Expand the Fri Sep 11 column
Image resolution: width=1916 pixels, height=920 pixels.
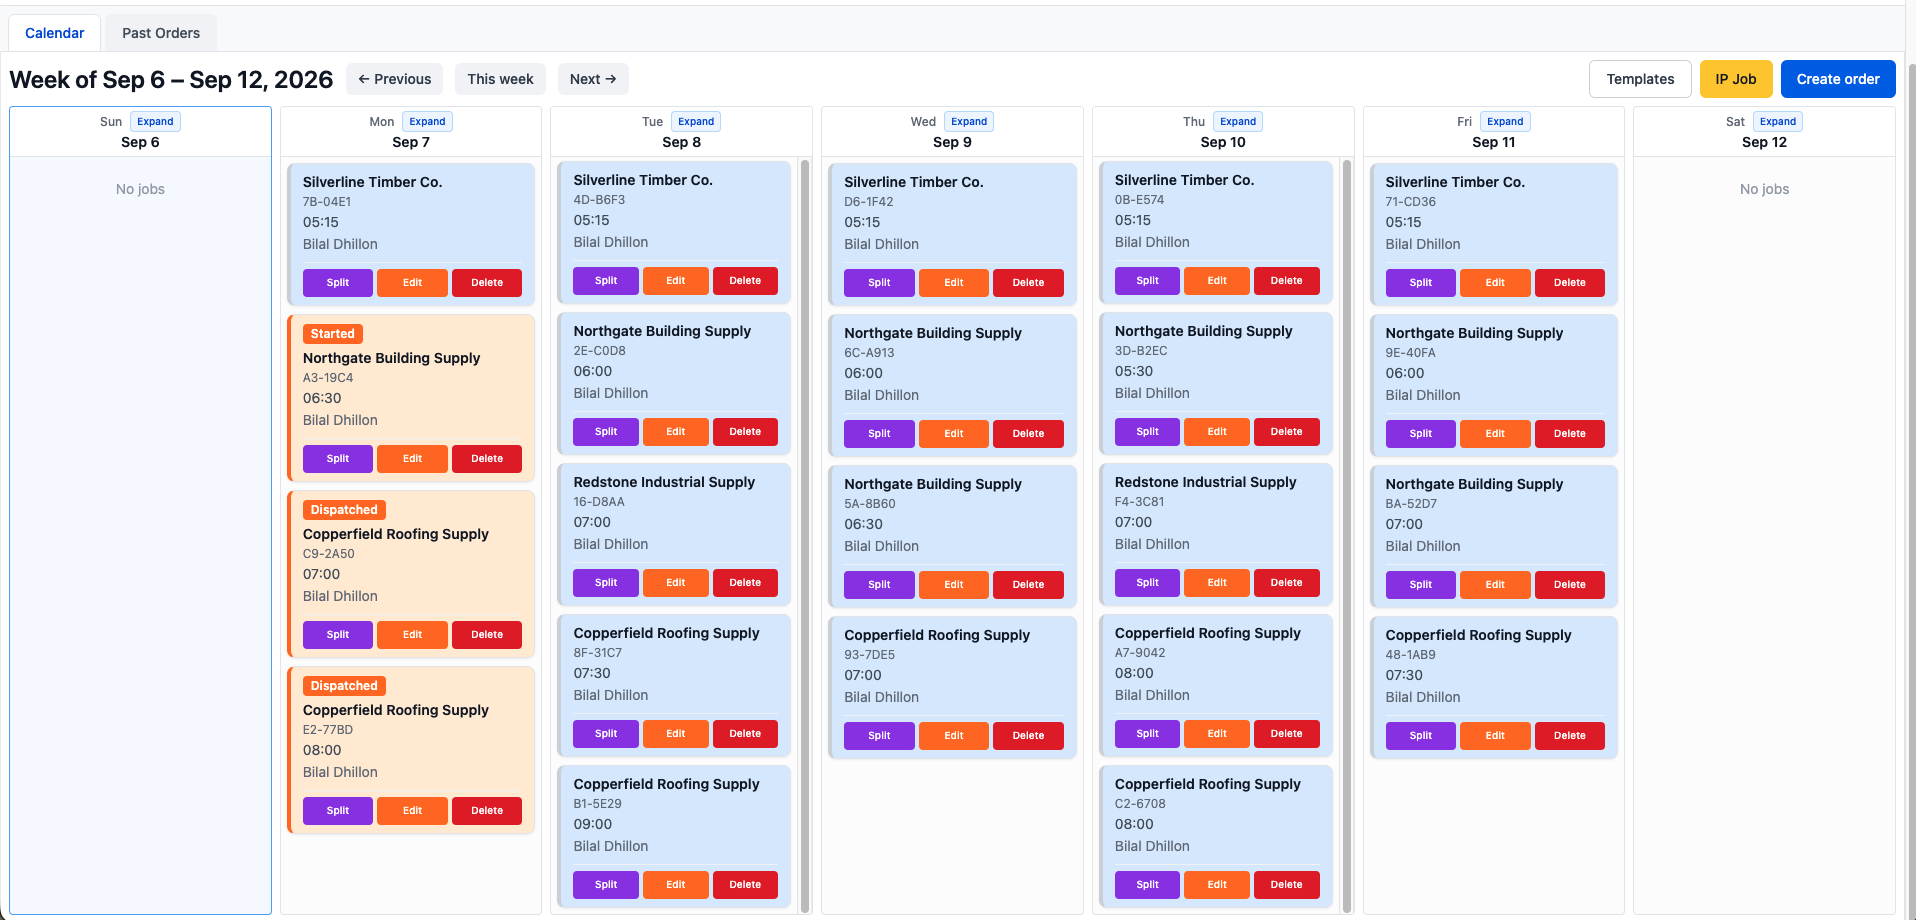(x=1505, y=122)
